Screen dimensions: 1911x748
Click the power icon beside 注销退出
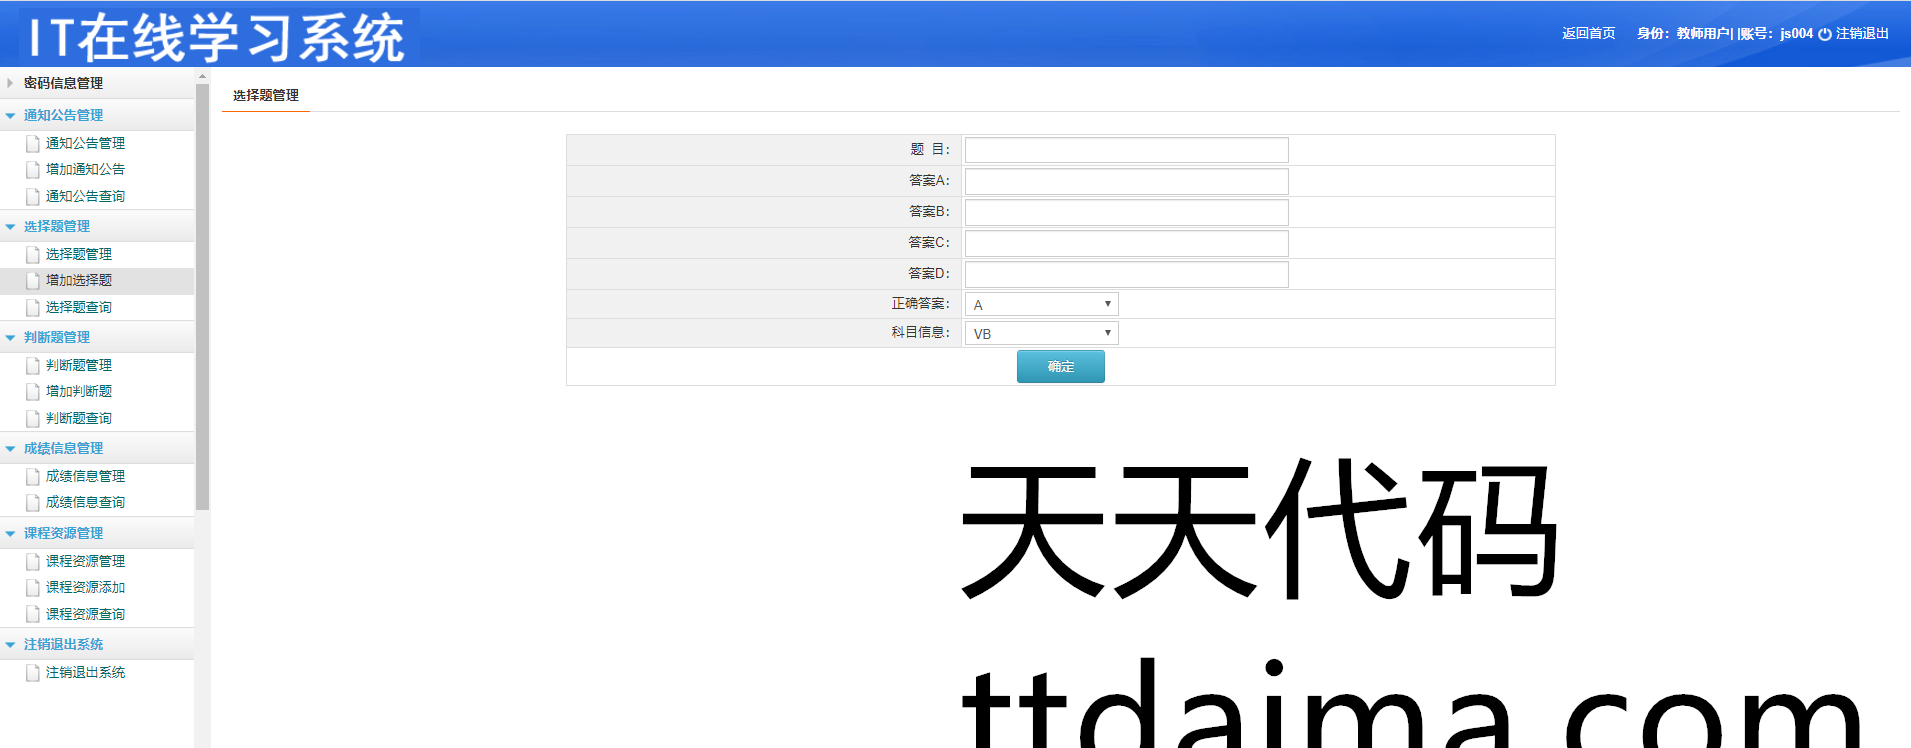click(1825, 34)
